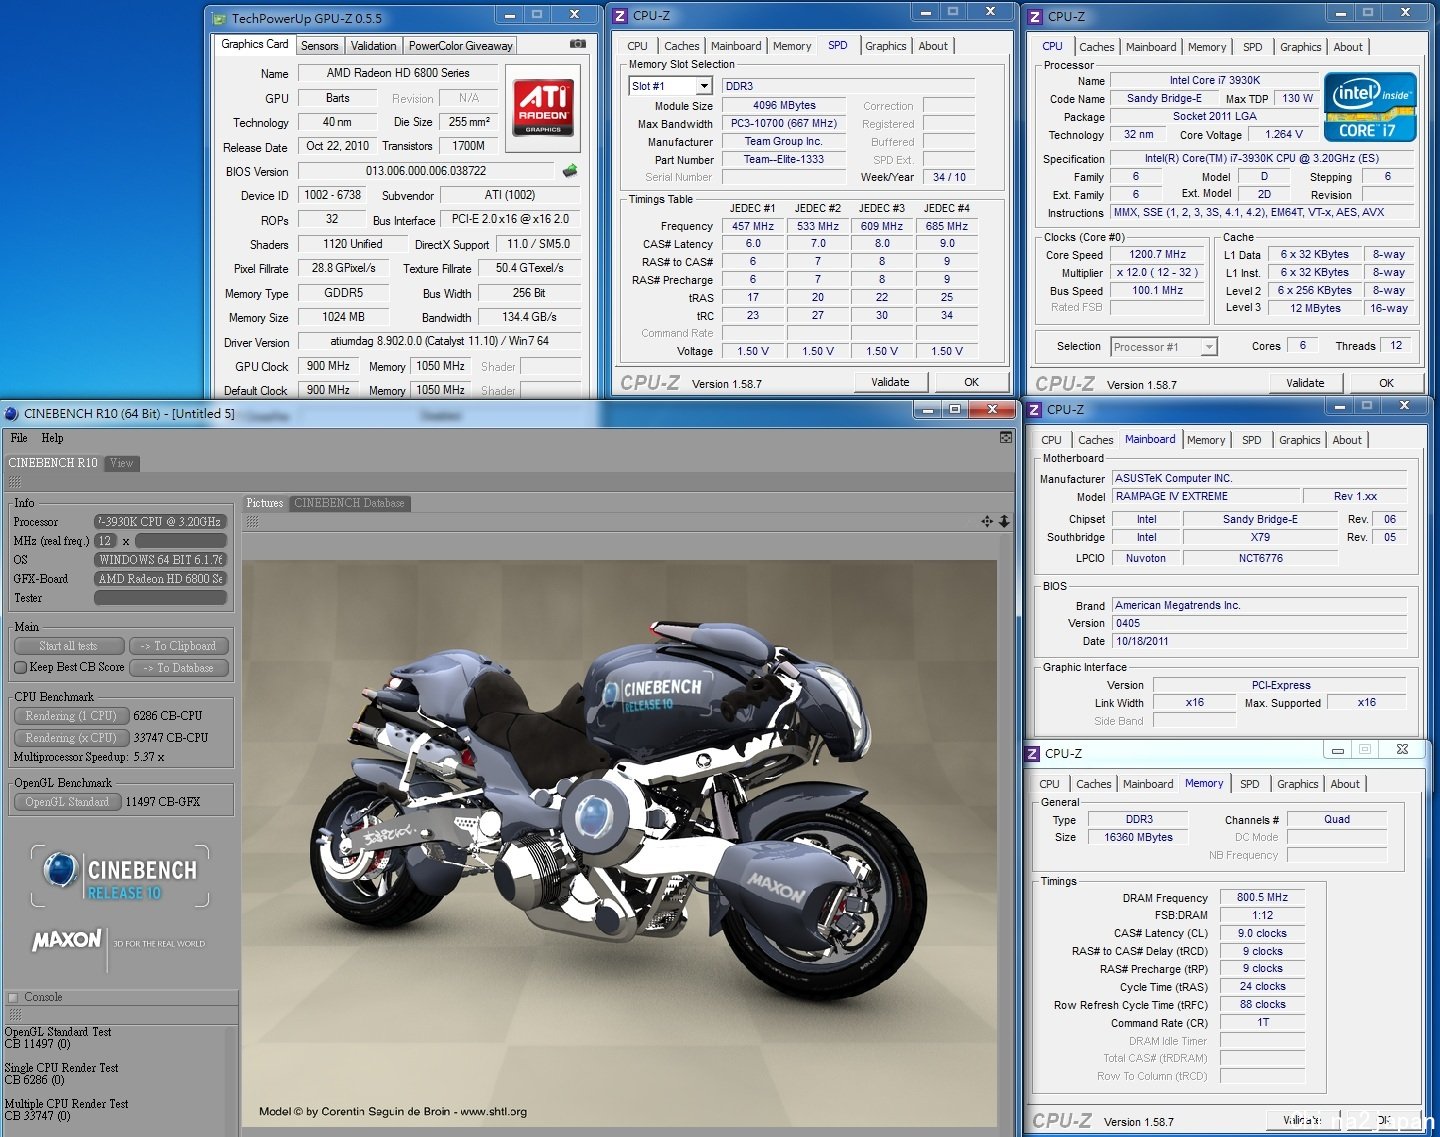
Task: Open the Processor #1 selection dropdown
Action: 1209,347
